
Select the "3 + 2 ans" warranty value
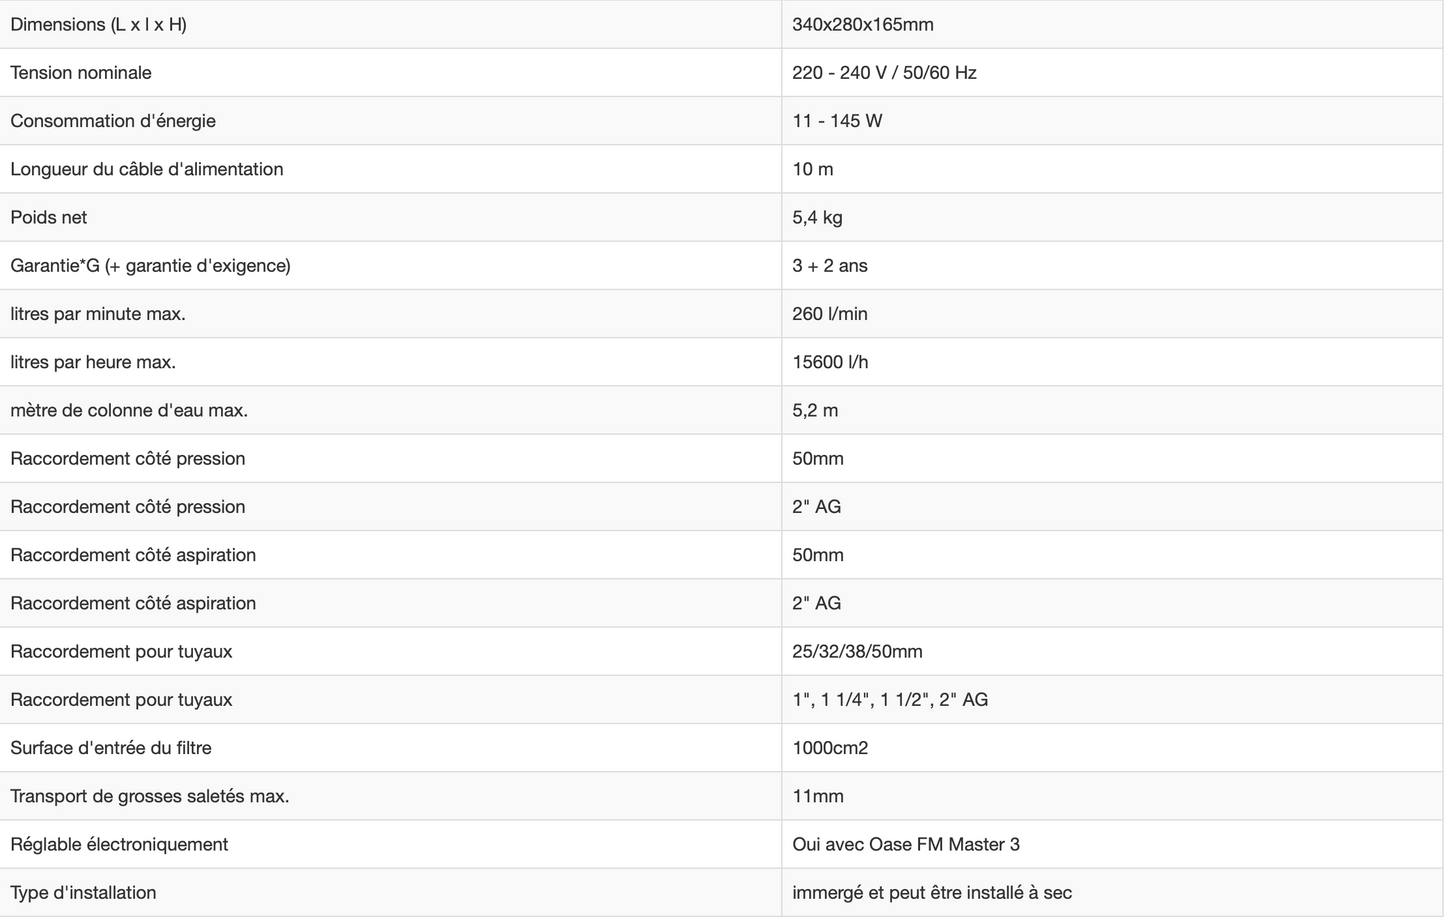tap(830, 265)
